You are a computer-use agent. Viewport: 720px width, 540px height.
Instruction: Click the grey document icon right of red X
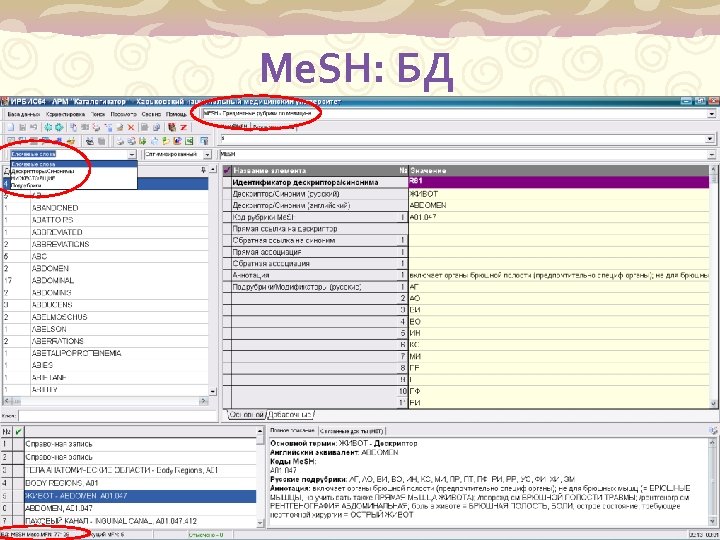(144, 127)
